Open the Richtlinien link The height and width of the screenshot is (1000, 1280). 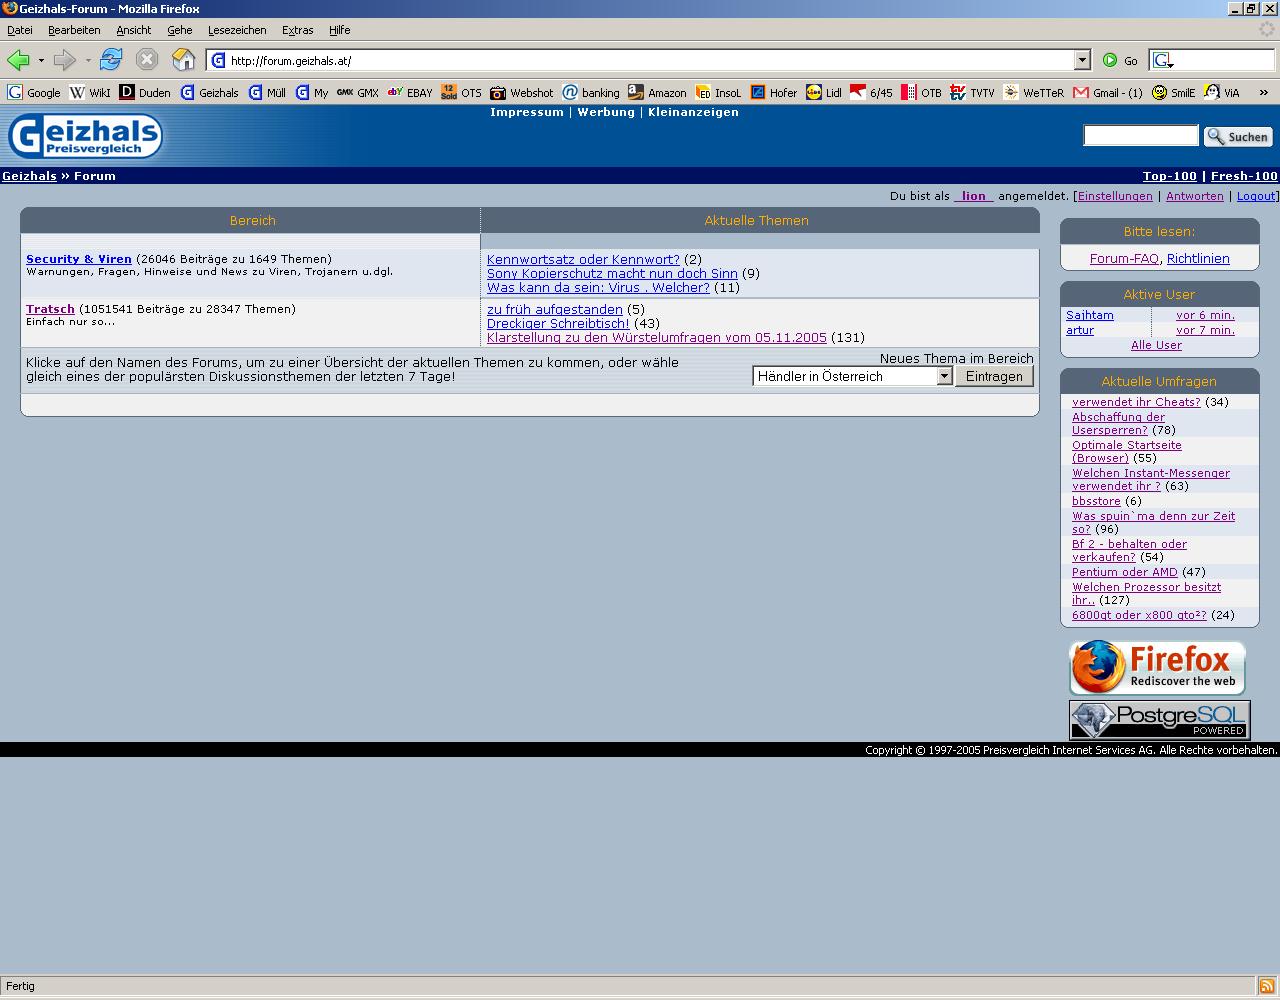click(x=1198, y=258)
